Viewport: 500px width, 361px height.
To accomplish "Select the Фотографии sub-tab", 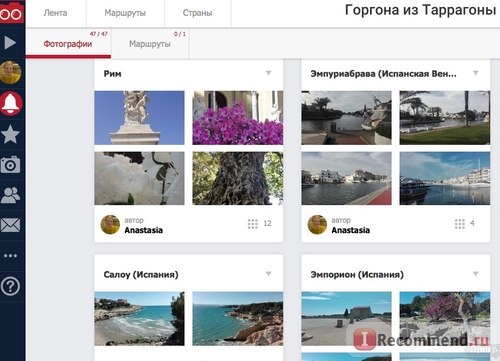I will coord(68,44).
